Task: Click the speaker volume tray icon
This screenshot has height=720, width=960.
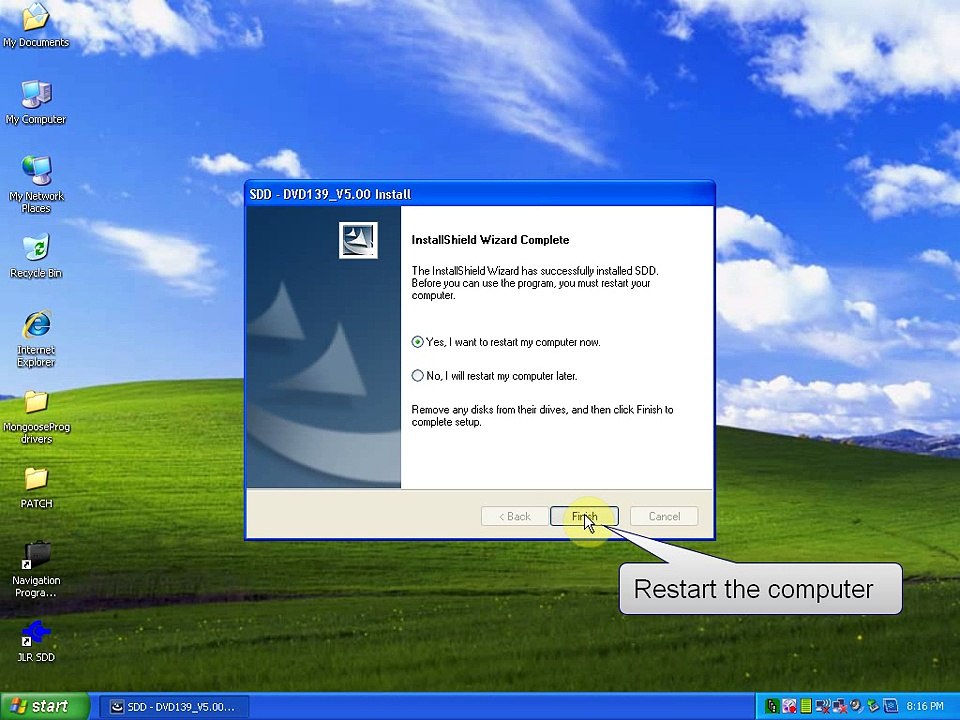Action: (856, 706)
